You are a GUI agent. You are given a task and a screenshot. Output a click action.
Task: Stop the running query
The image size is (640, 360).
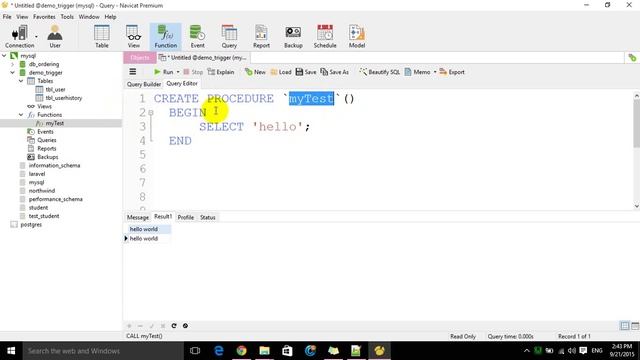[x=193, y=72]
